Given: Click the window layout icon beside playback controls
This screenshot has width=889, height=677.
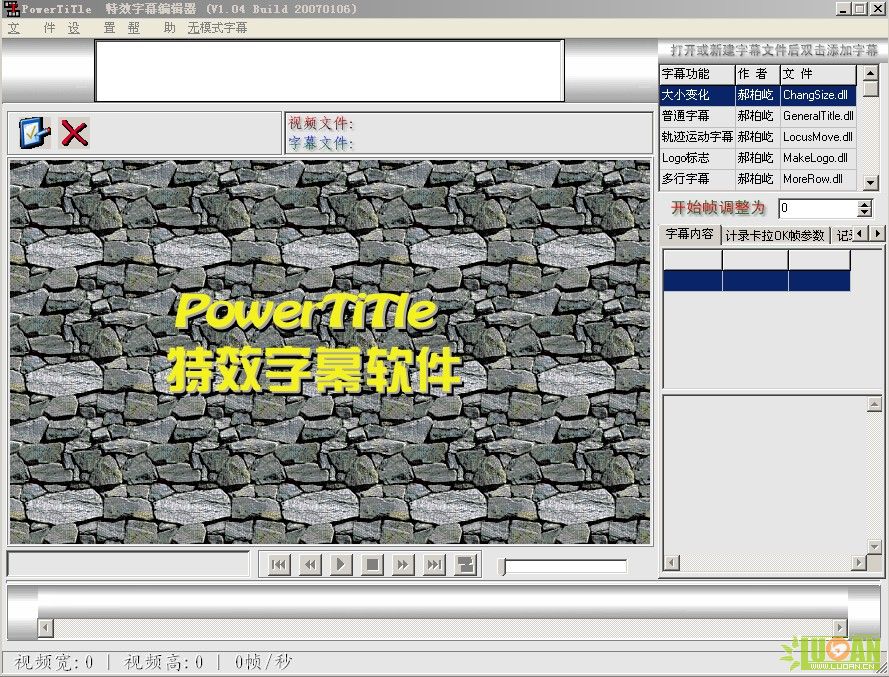Looking at the screenshot, I should [x=465, y=565].
